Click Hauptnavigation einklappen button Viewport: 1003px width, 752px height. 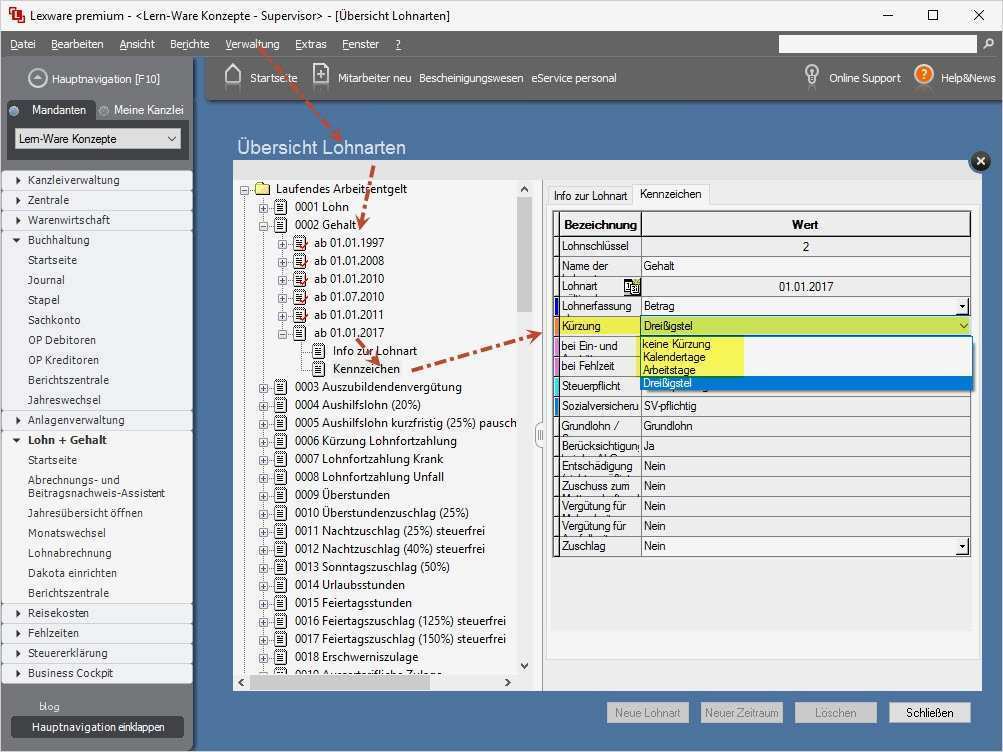pos(98,727)
